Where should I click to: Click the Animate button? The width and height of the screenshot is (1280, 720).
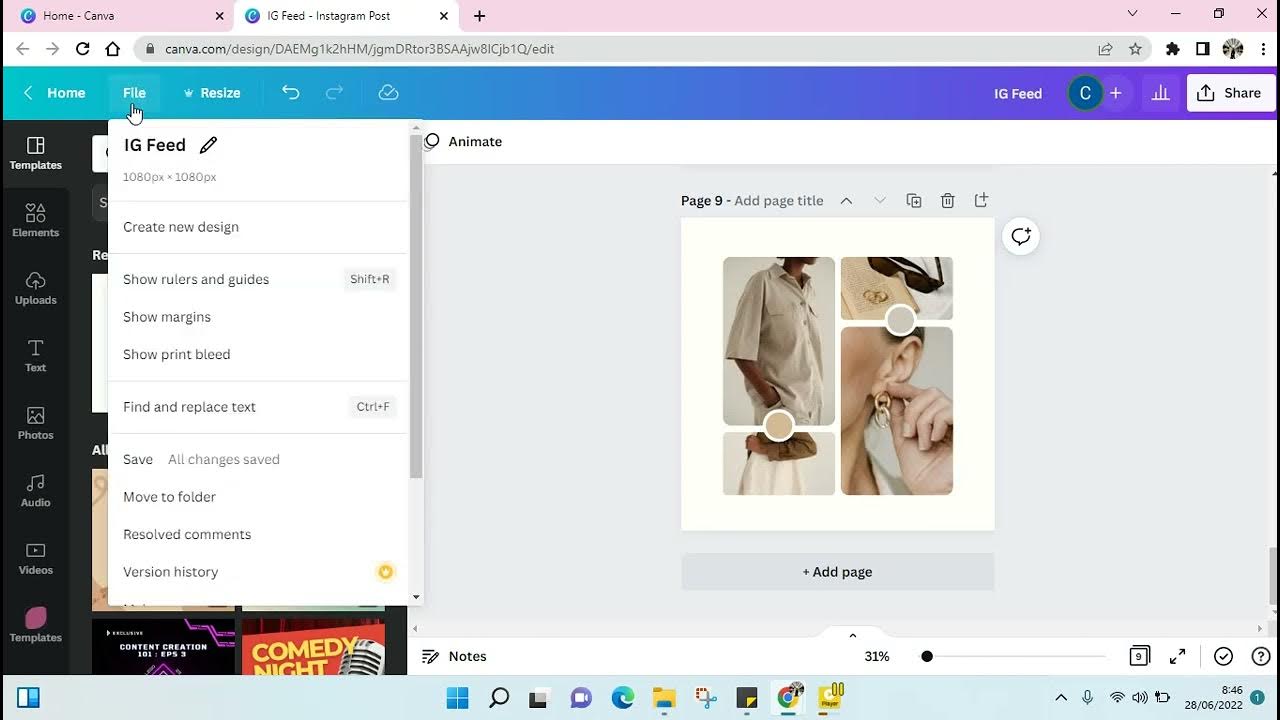click(x=463, y=141)
